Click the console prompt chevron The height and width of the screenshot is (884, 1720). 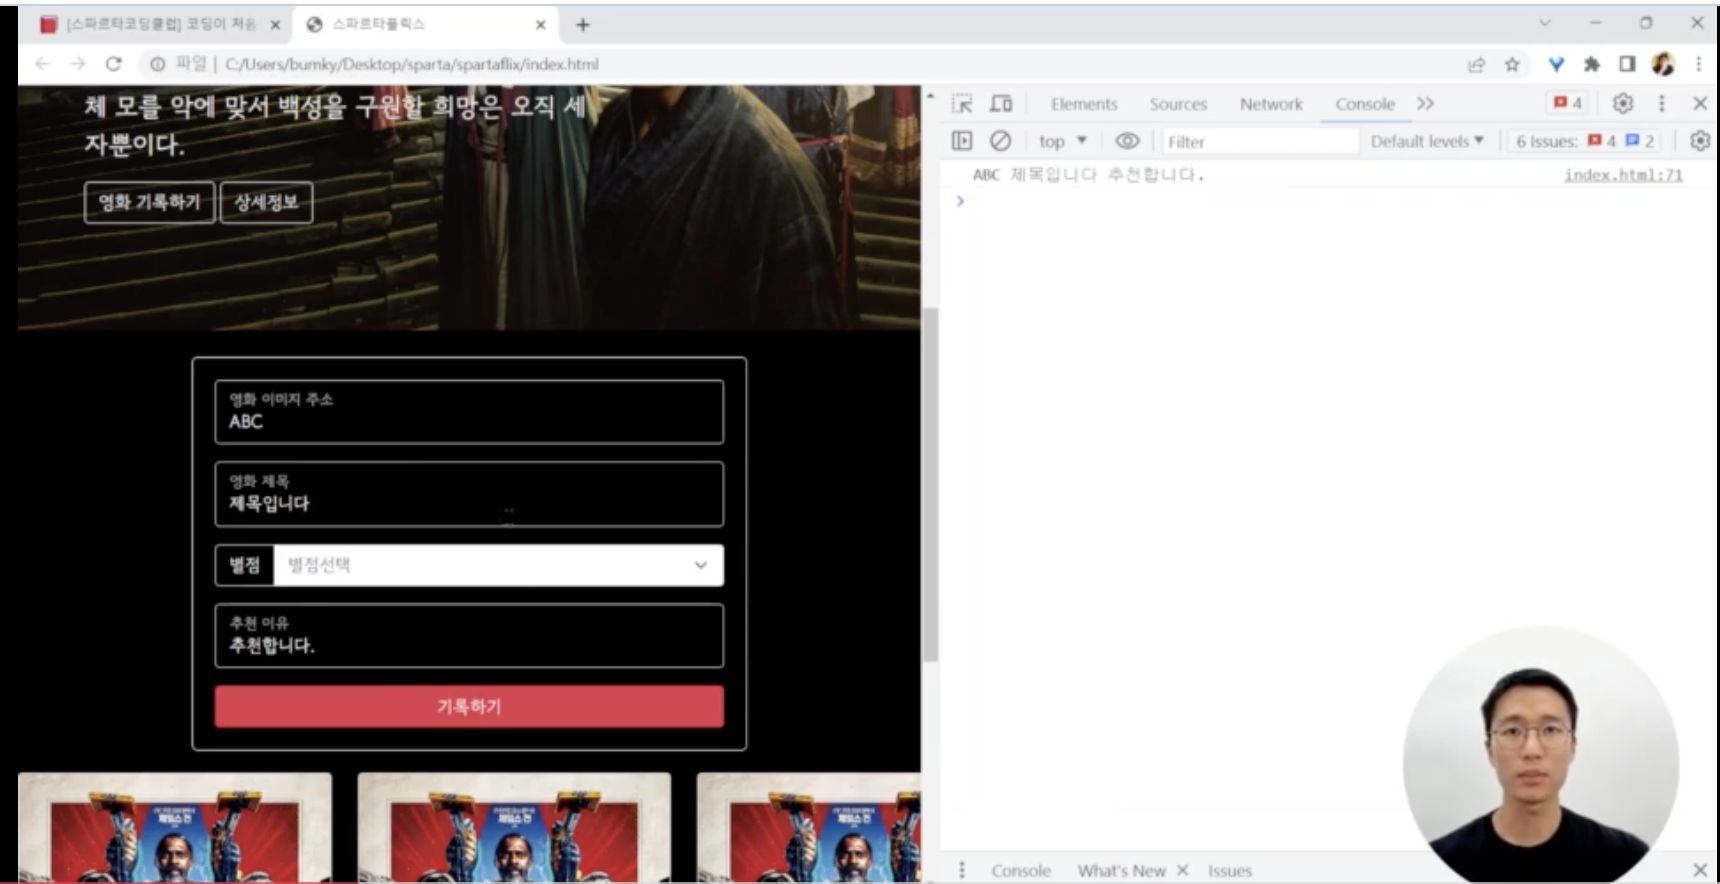(x=960, y=200)
